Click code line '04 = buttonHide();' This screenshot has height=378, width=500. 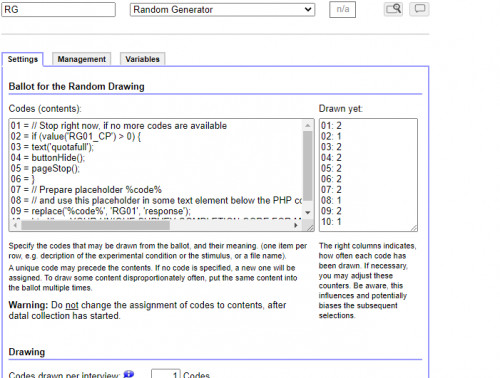[x=48, y=158]
